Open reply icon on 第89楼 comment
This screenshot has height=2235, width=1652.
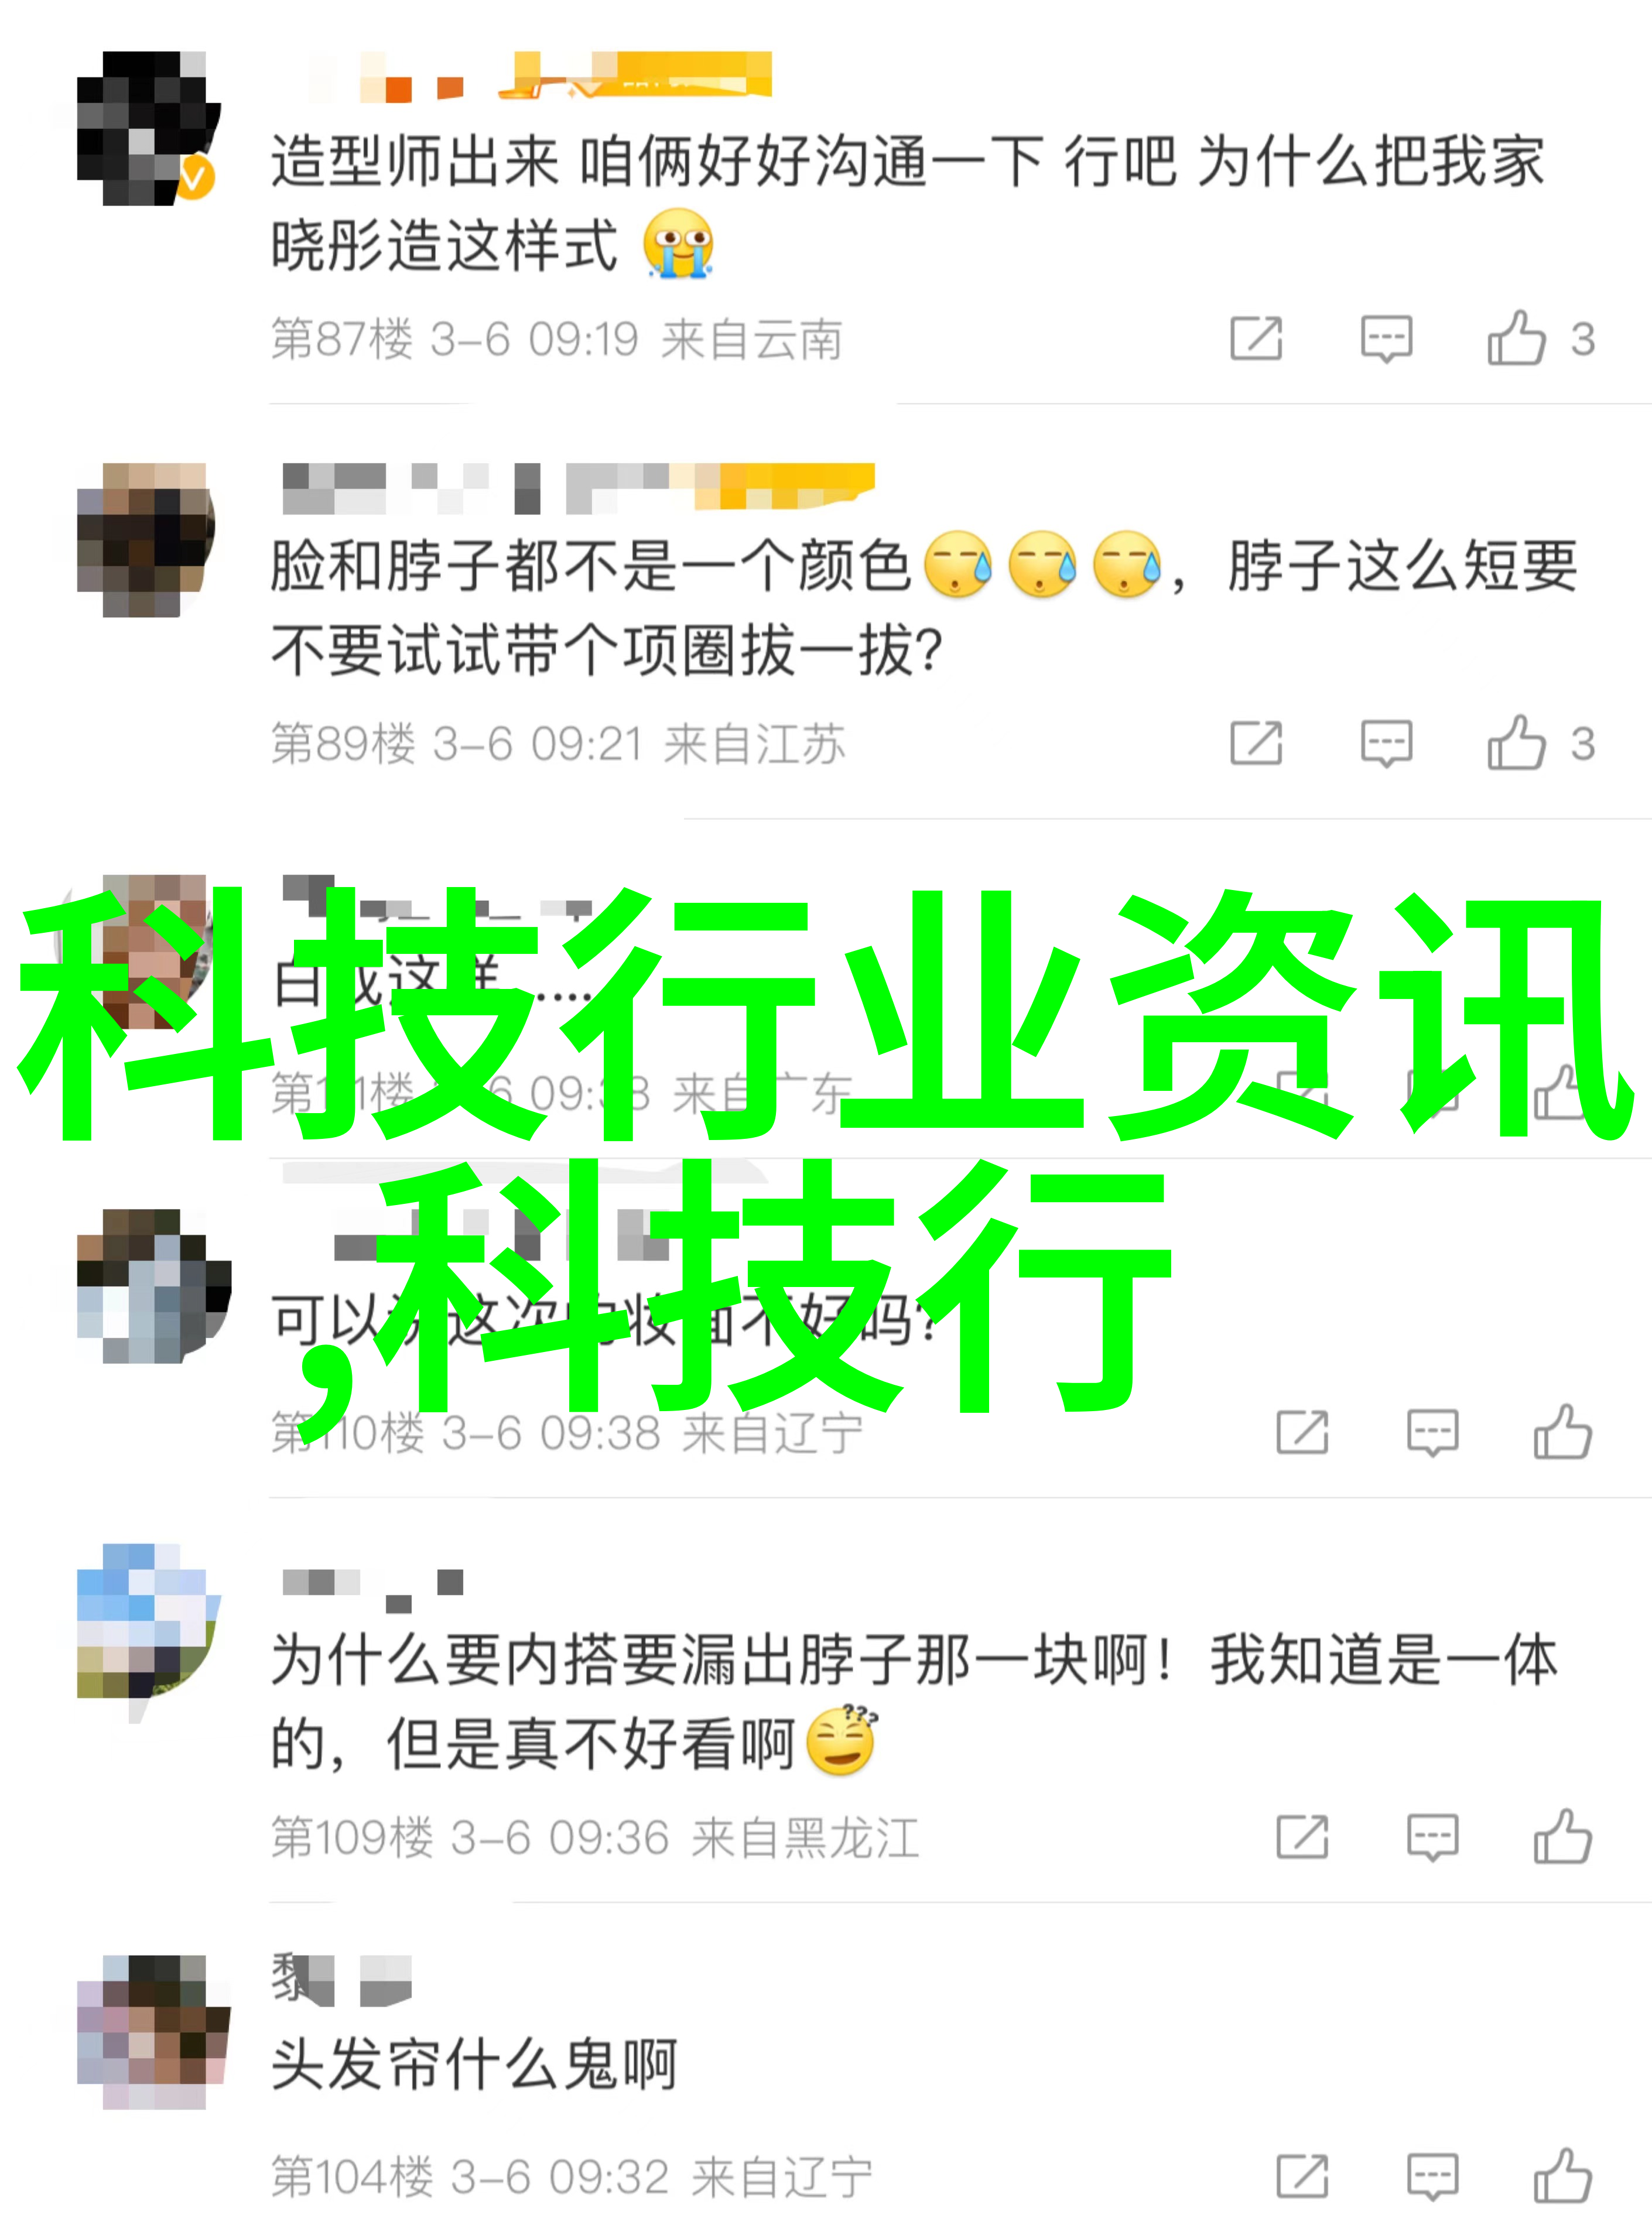tap(1386, 744)
